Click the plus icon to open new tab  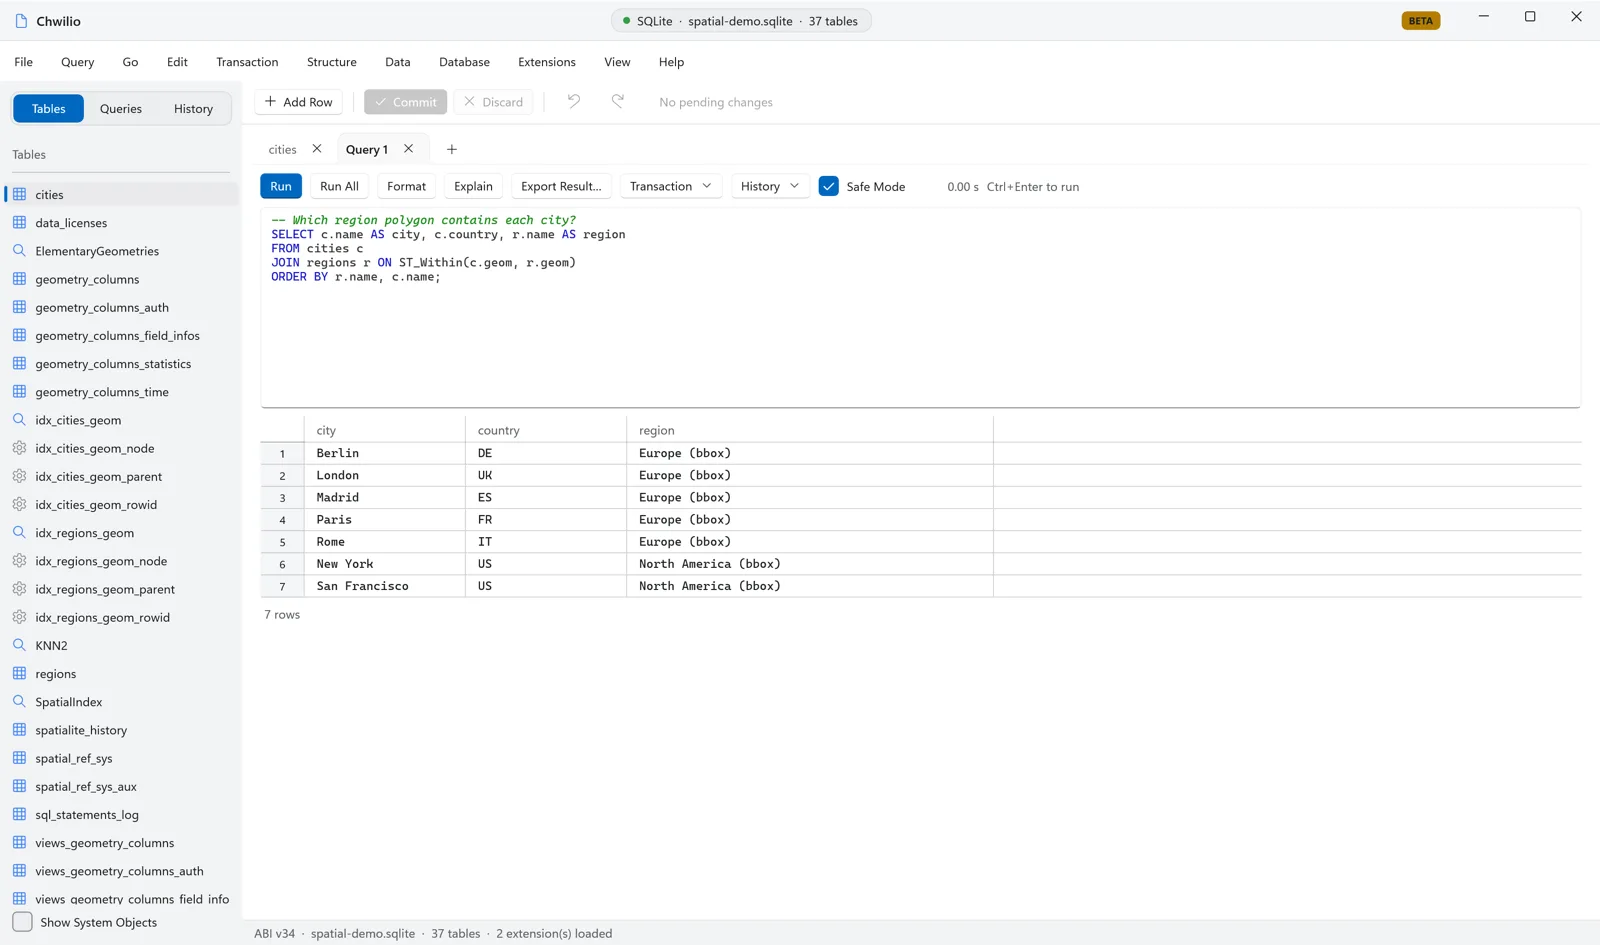[x=452, y=149]
